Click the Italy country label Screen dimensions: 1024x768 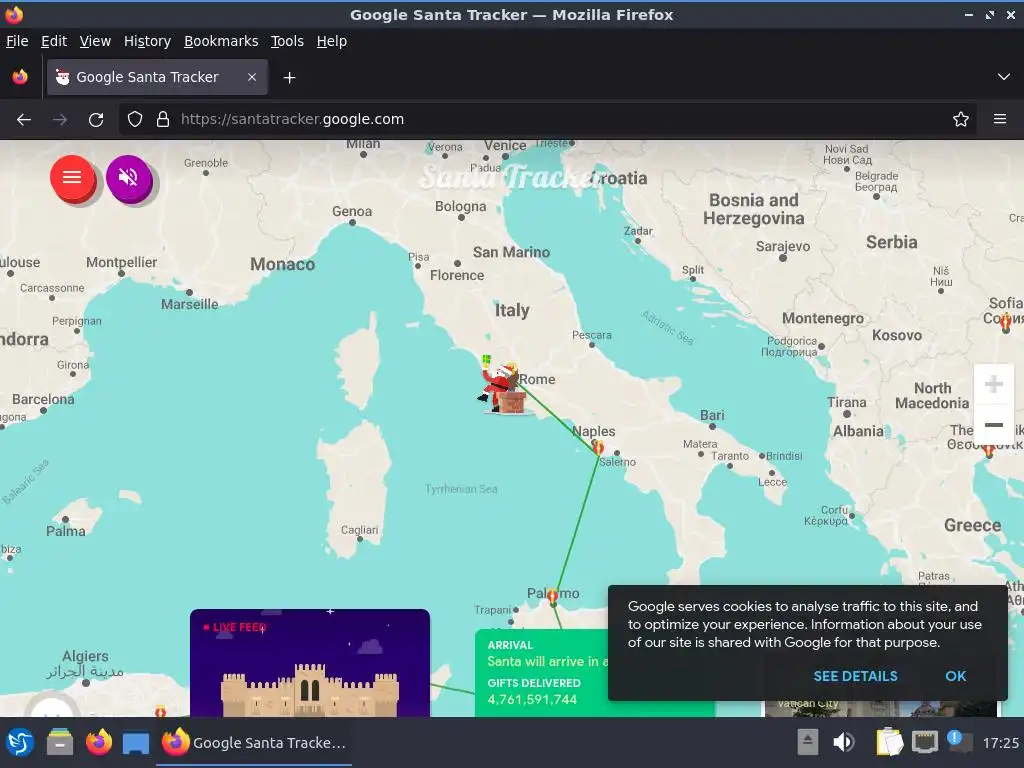point(512,310)
